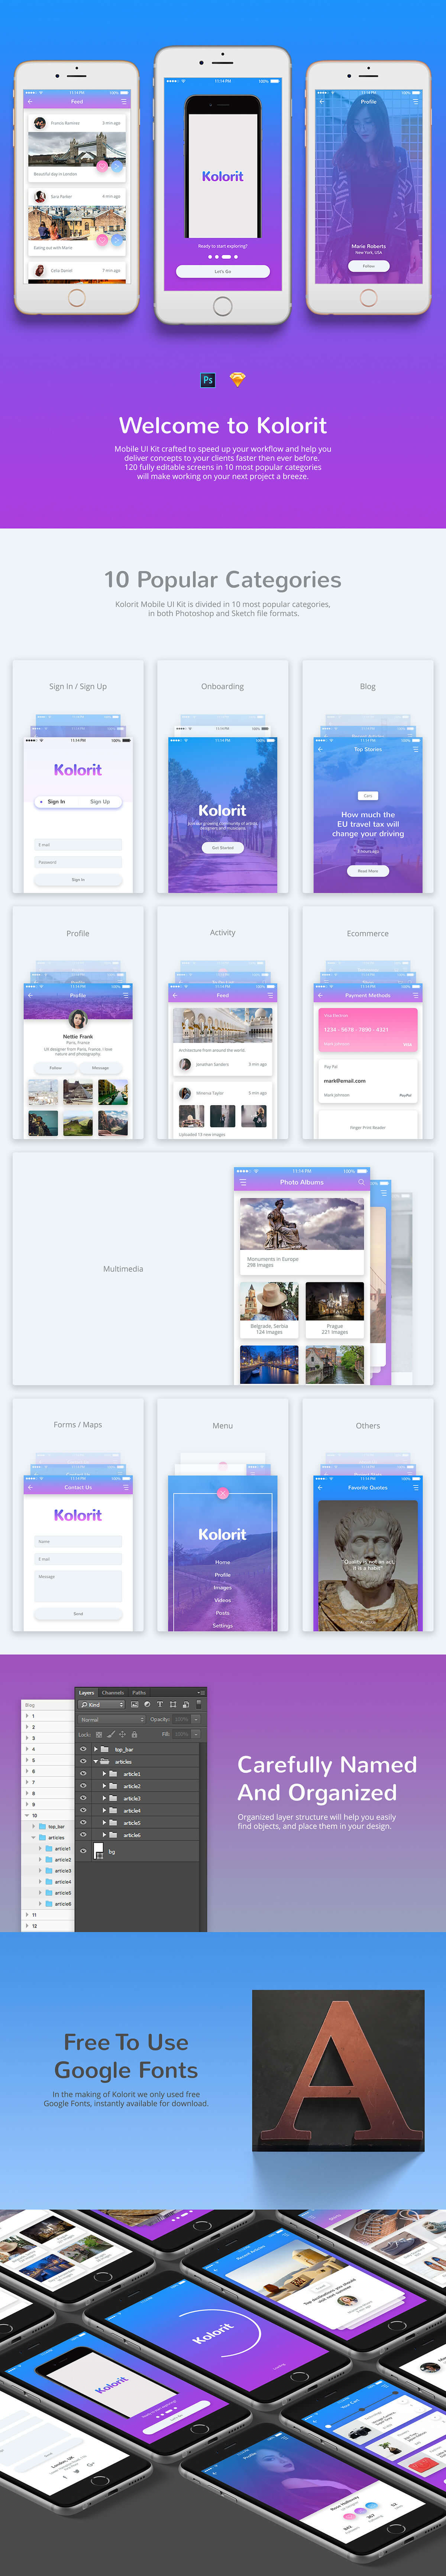The width and height of the screenshot is (446, 2576).
Task: Toggle visibility of article3 layer
Action: 83,1798
